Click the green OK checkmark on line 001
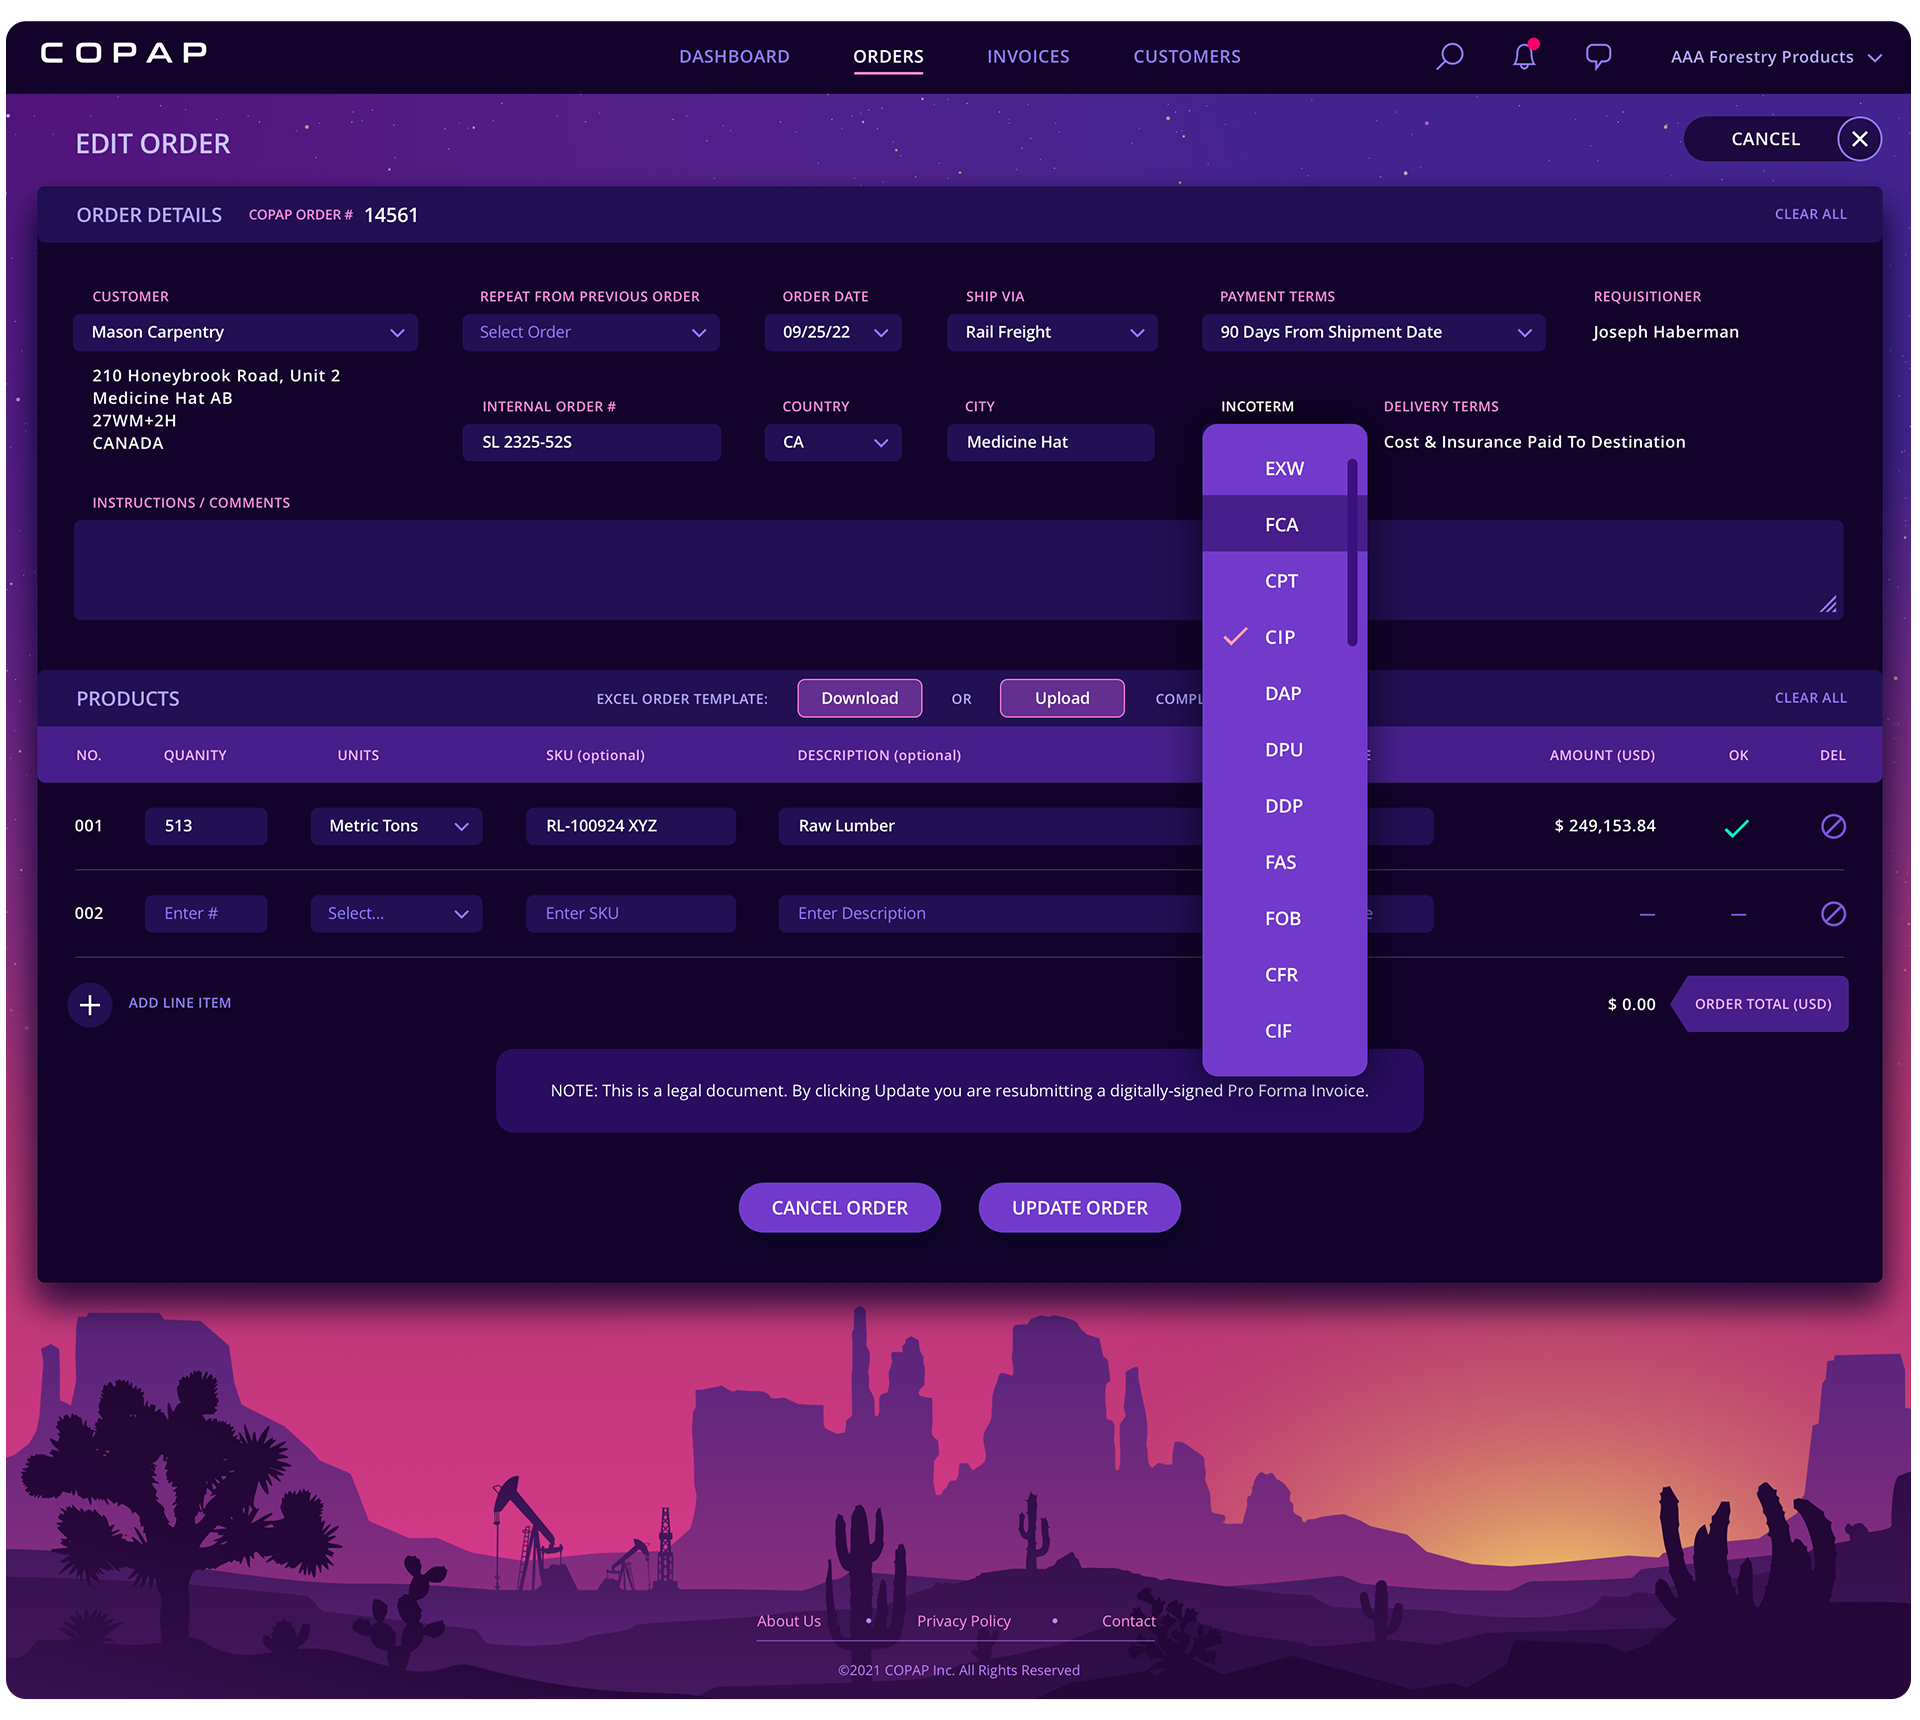 click(x=1737, y=827)
